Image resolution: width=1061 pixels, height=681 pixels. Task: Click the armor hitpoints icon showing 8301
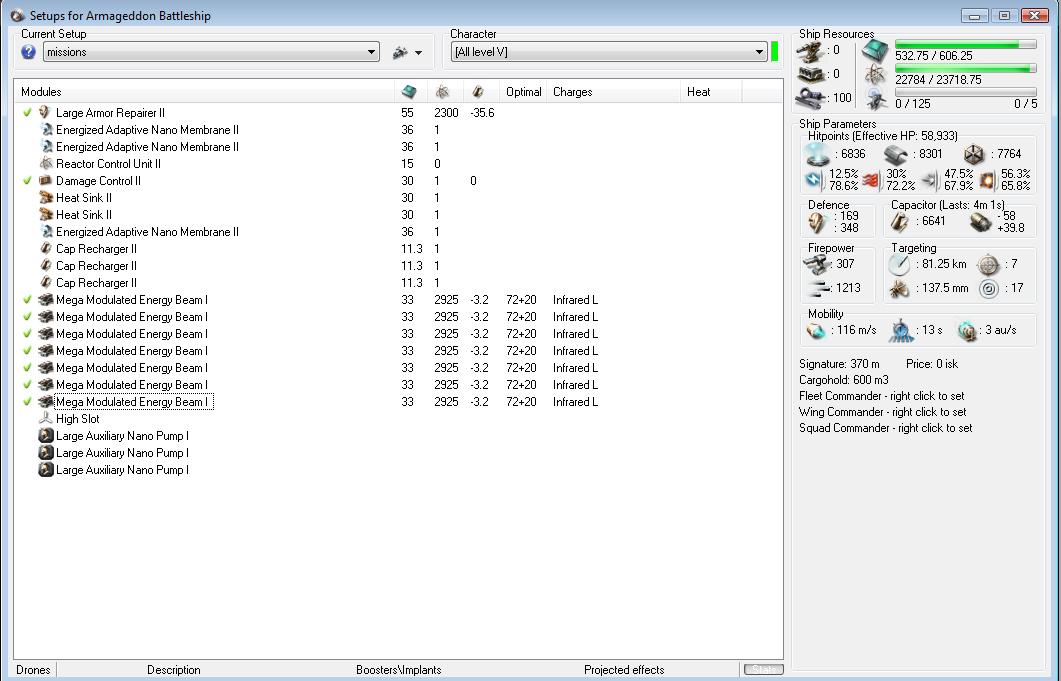pyautogui.click(x=896, y=154)
